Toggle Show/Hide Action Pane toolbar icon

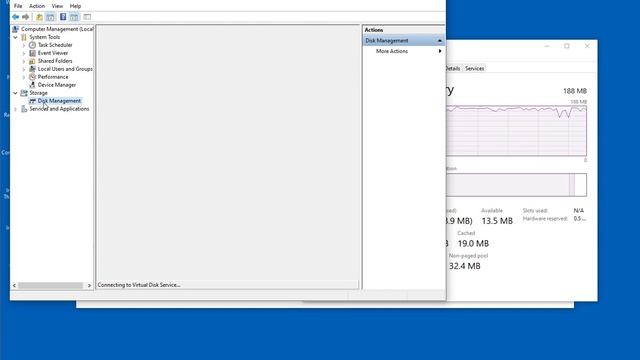click(74, 17)
